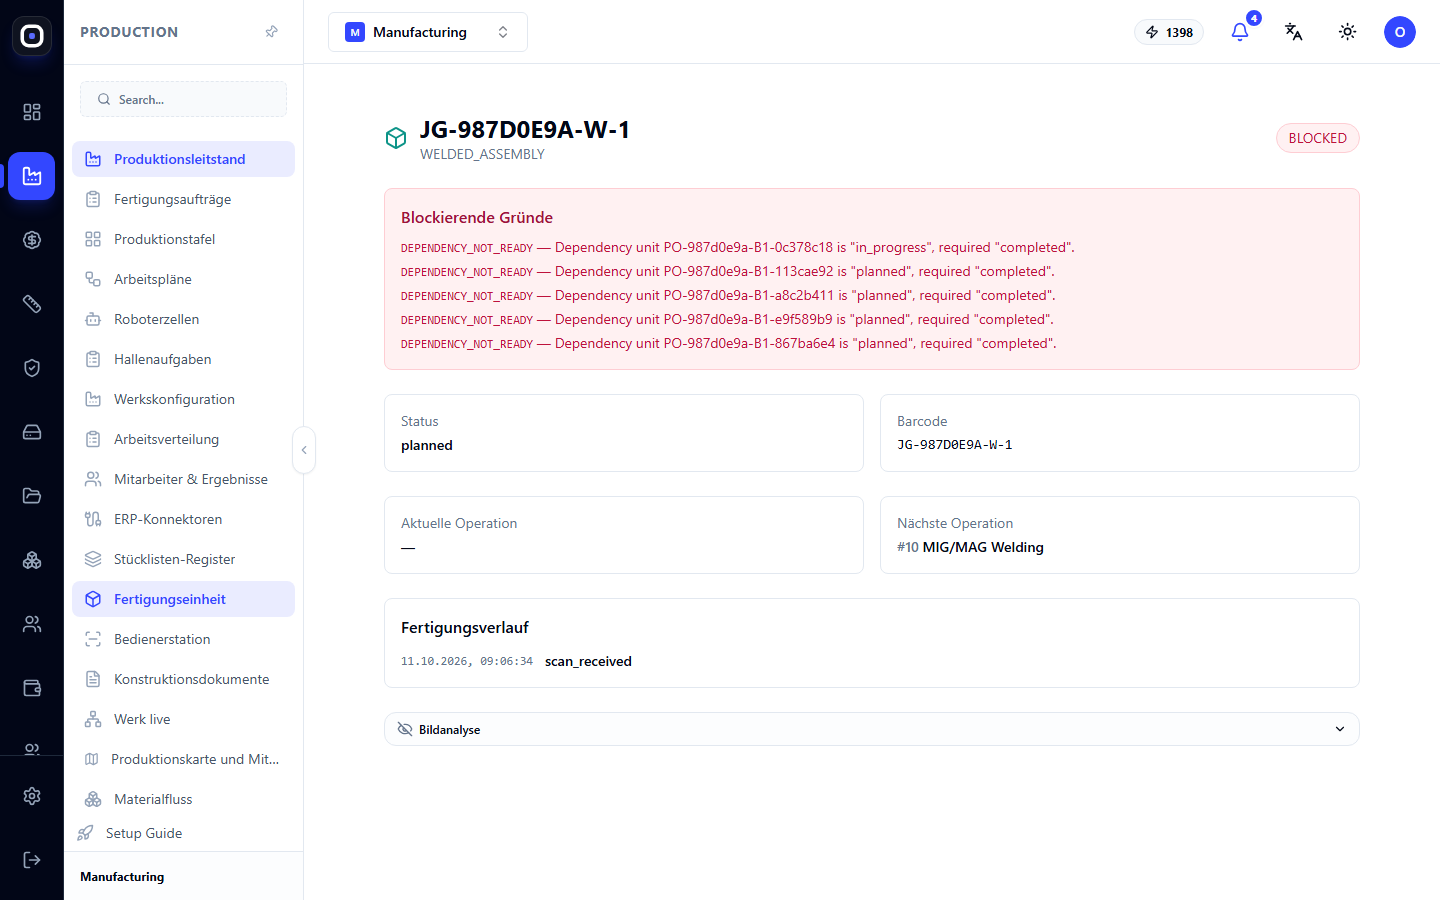Select Roboterzellen in the sidebar
The height and width of the screenshot is (900, 1440).
[x=183, y=319]
